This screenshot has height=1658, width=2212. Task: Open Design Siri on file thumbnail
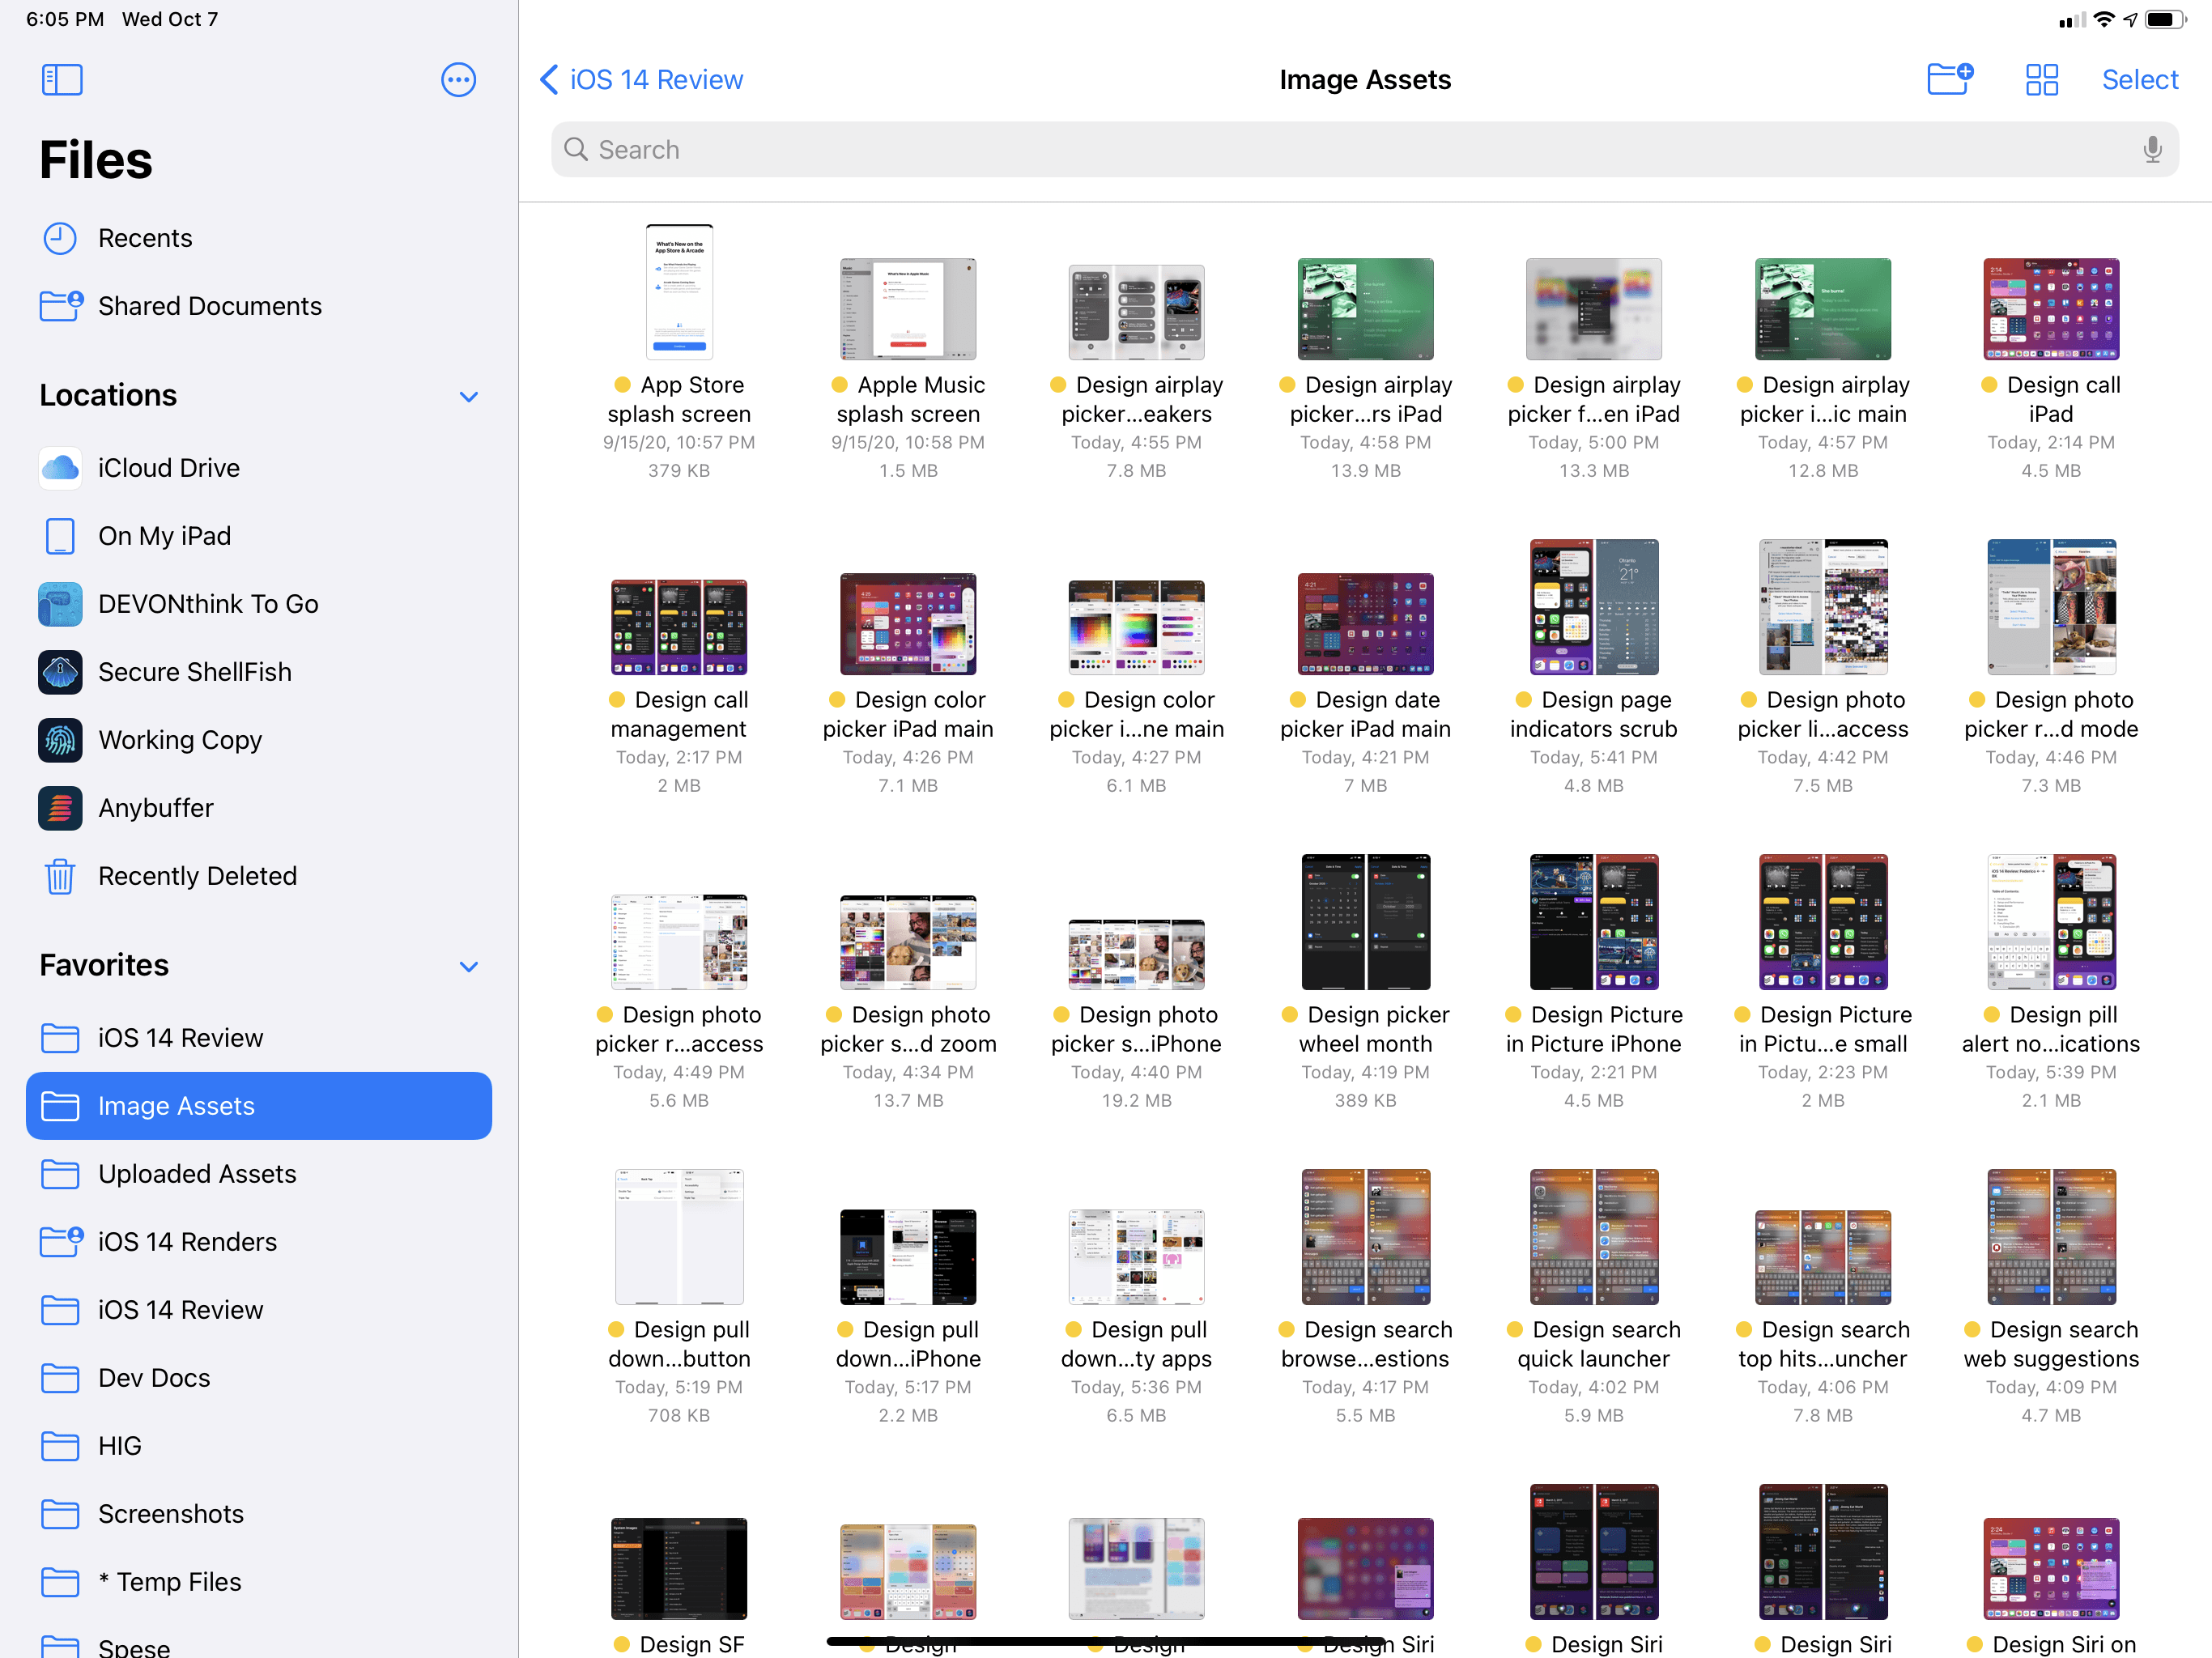(x=2050, y=1569)
